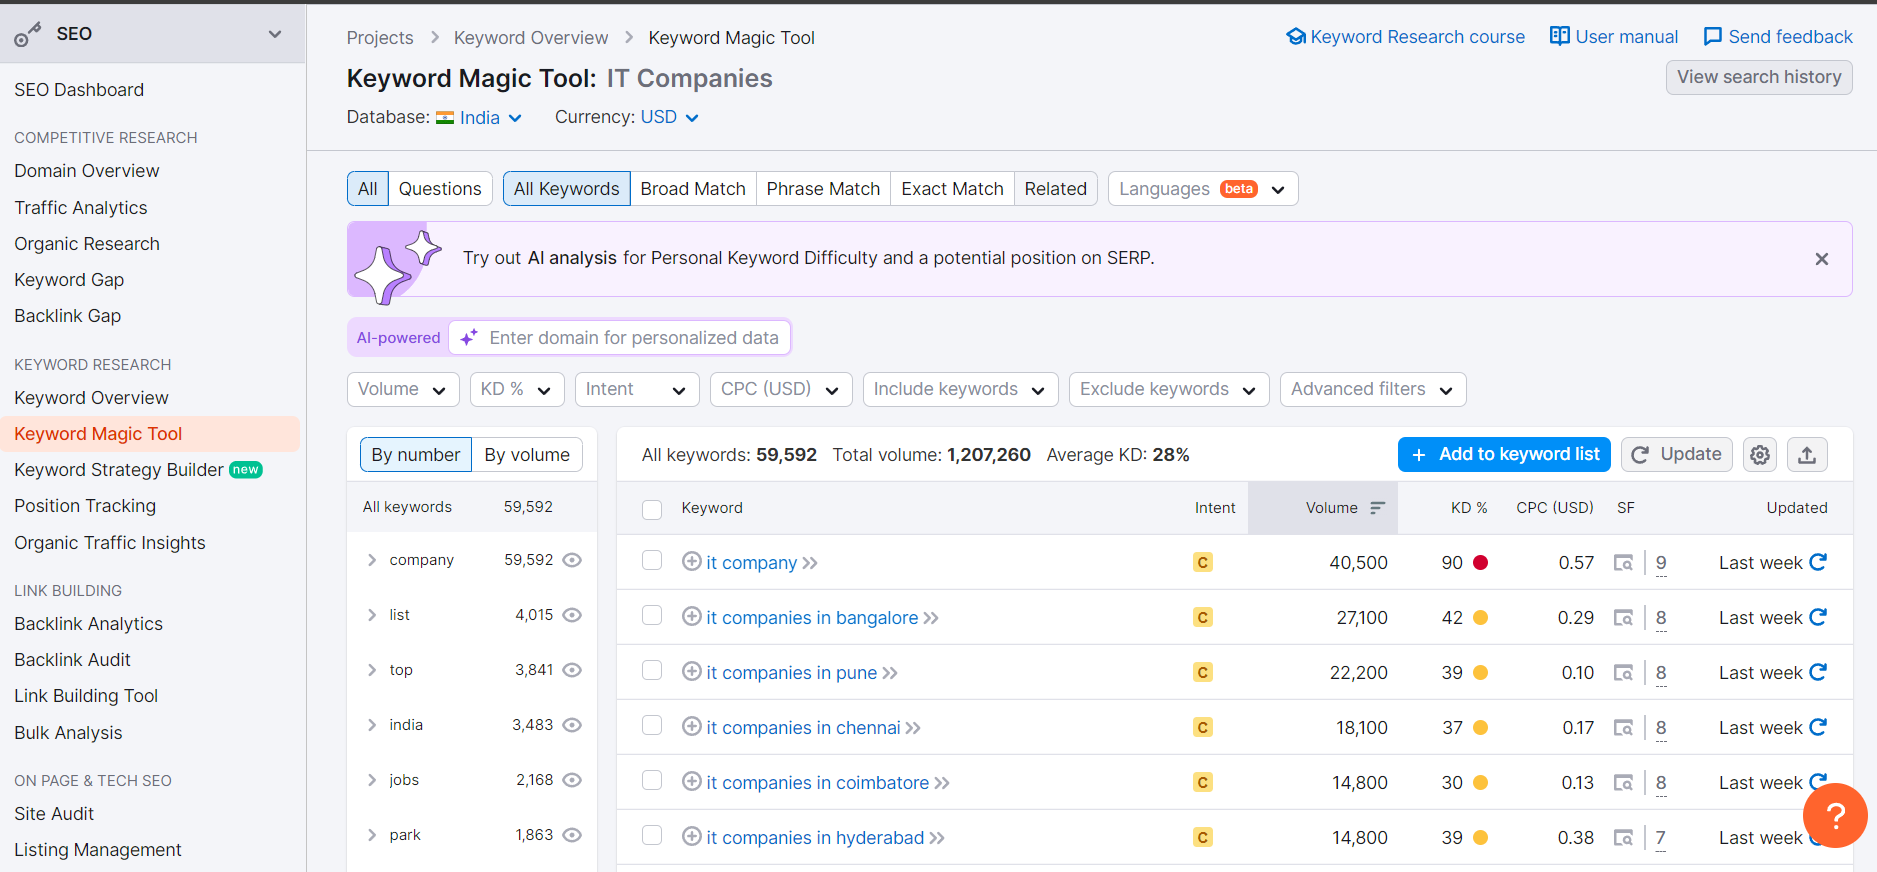Click the plus icon beside 'it company'
The image size is (1877, 872).
click(691, 562)
